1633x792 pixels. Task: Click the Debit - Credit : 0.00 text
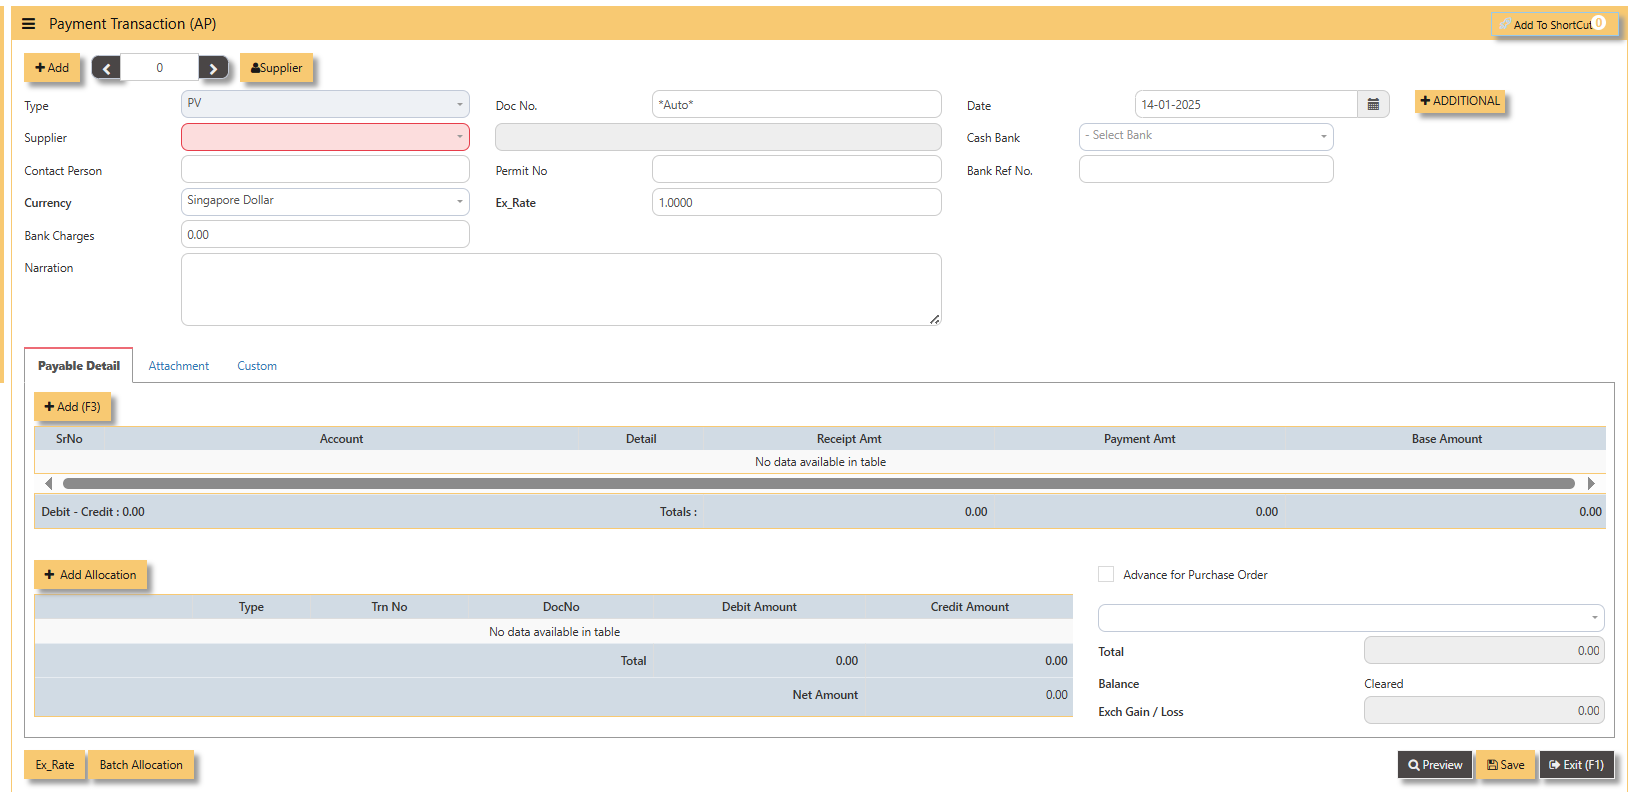click(x=93, y=512)
